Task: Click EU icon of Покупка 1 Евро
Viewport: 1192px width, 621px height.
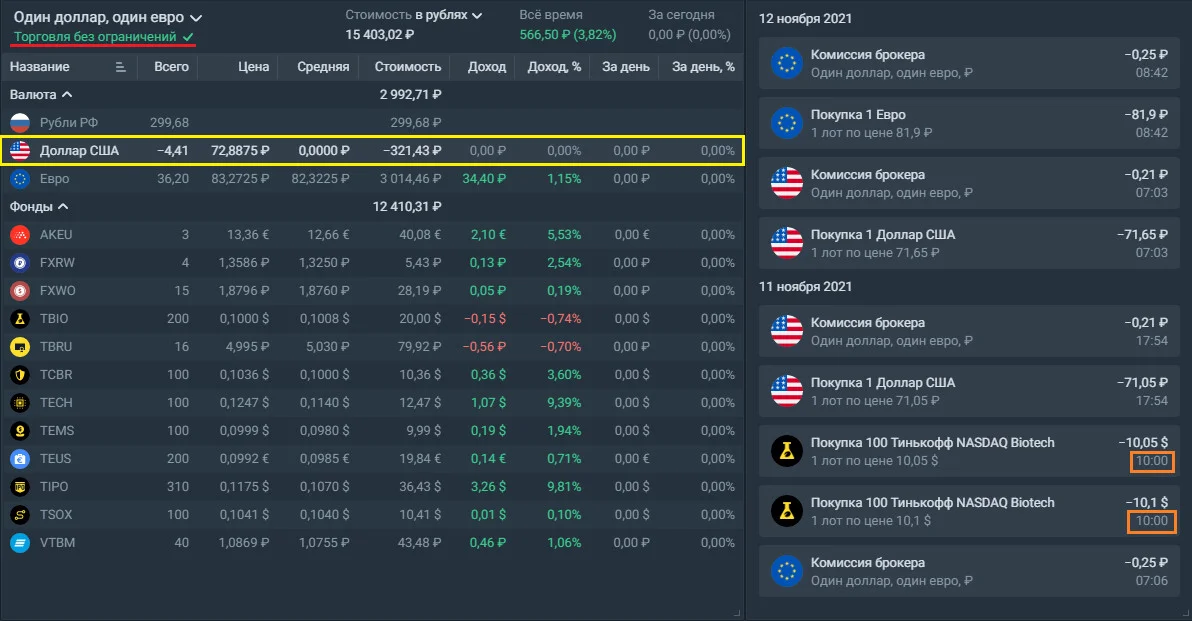Action: pyautogui.click(x=787, y=123)
